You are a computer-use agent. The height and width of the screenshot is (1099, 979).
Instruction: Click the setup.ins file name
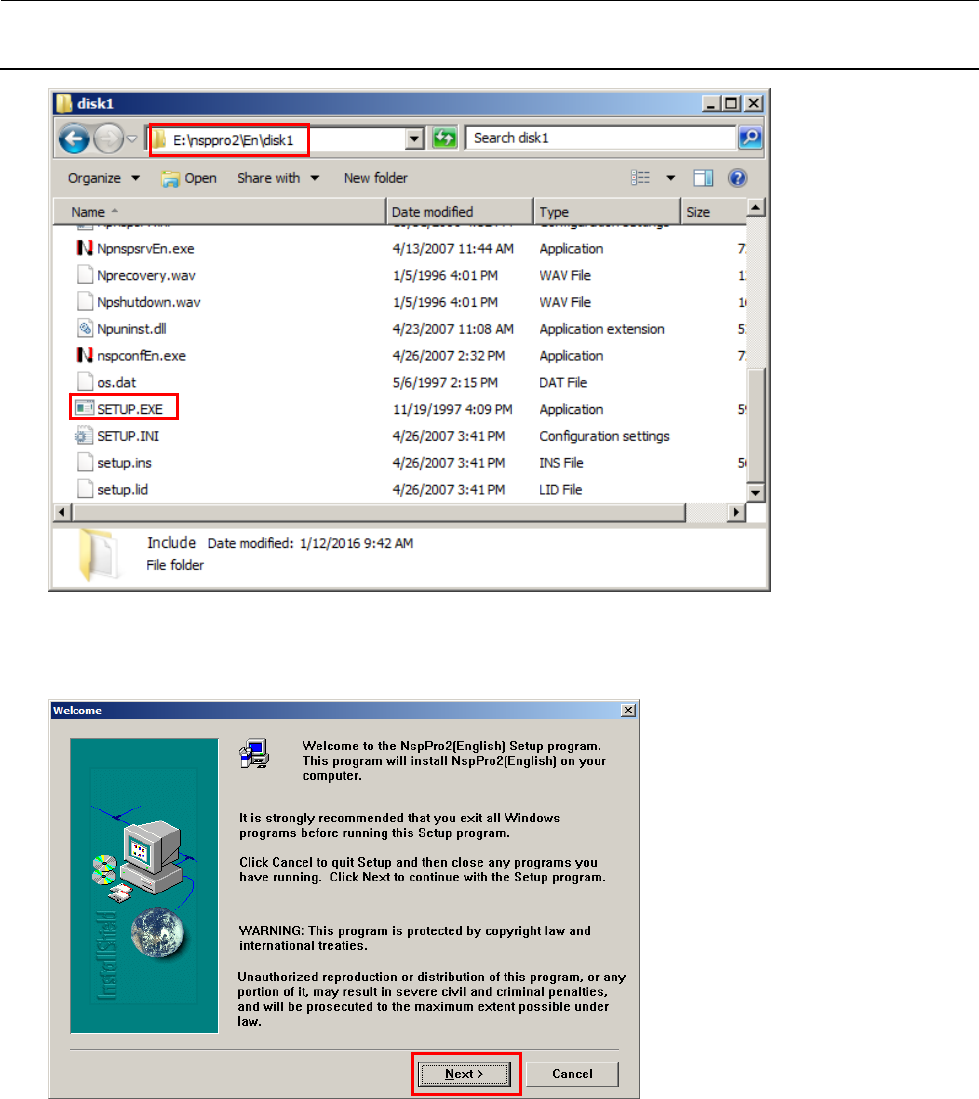tap(124, 463)
